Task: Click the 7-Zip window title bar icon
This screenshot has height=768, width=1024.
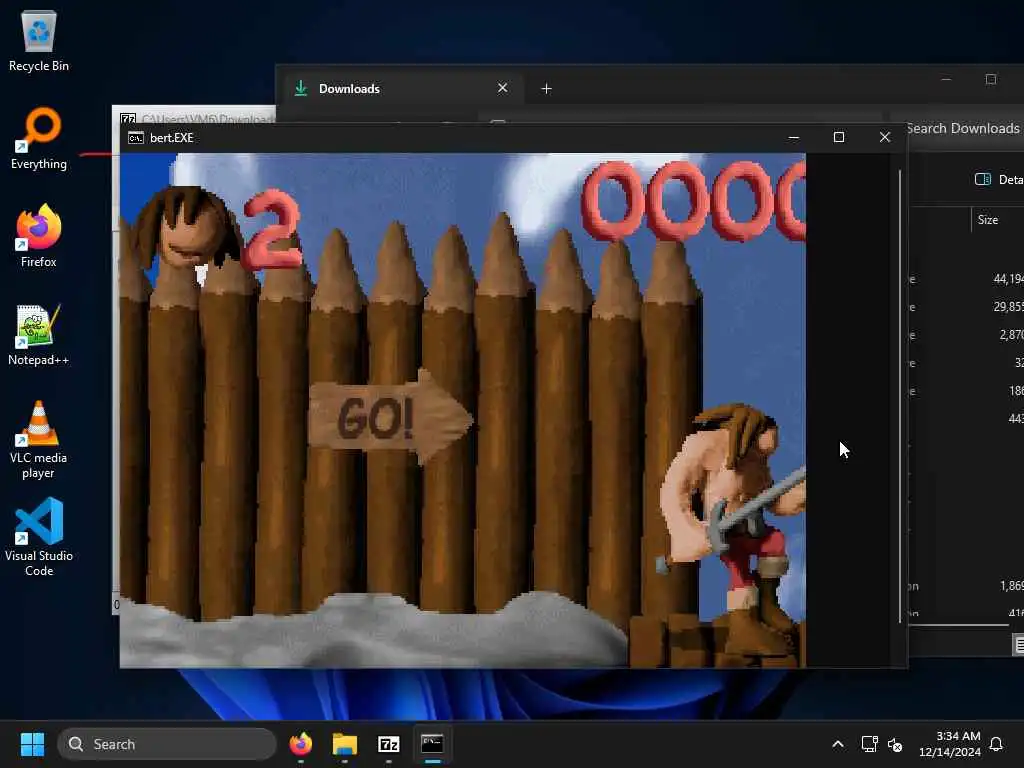Action: pyautogui.click(x=128, y=119)
